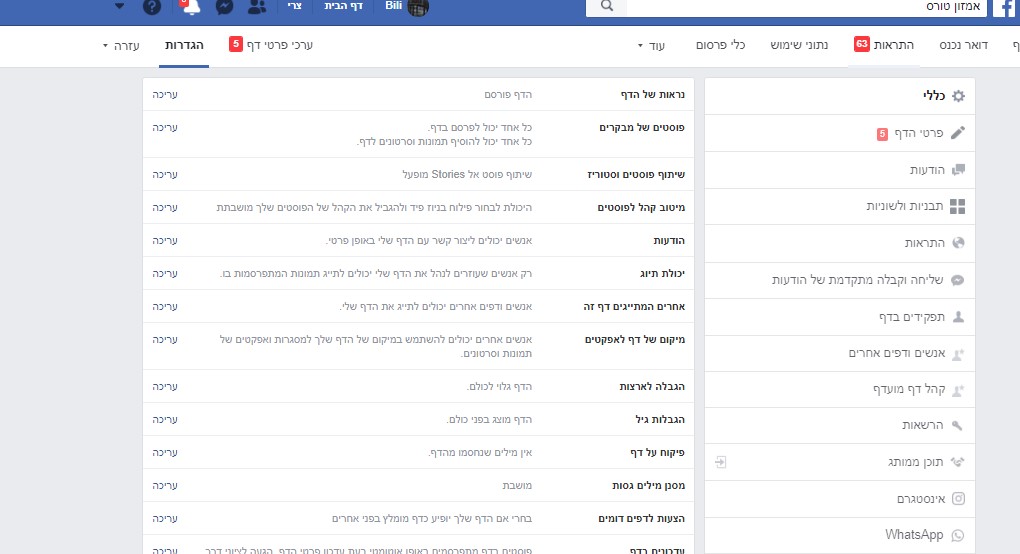Screen dimensions: 1020x554
Task: Click the search magnifier icon
Action: 606,7
